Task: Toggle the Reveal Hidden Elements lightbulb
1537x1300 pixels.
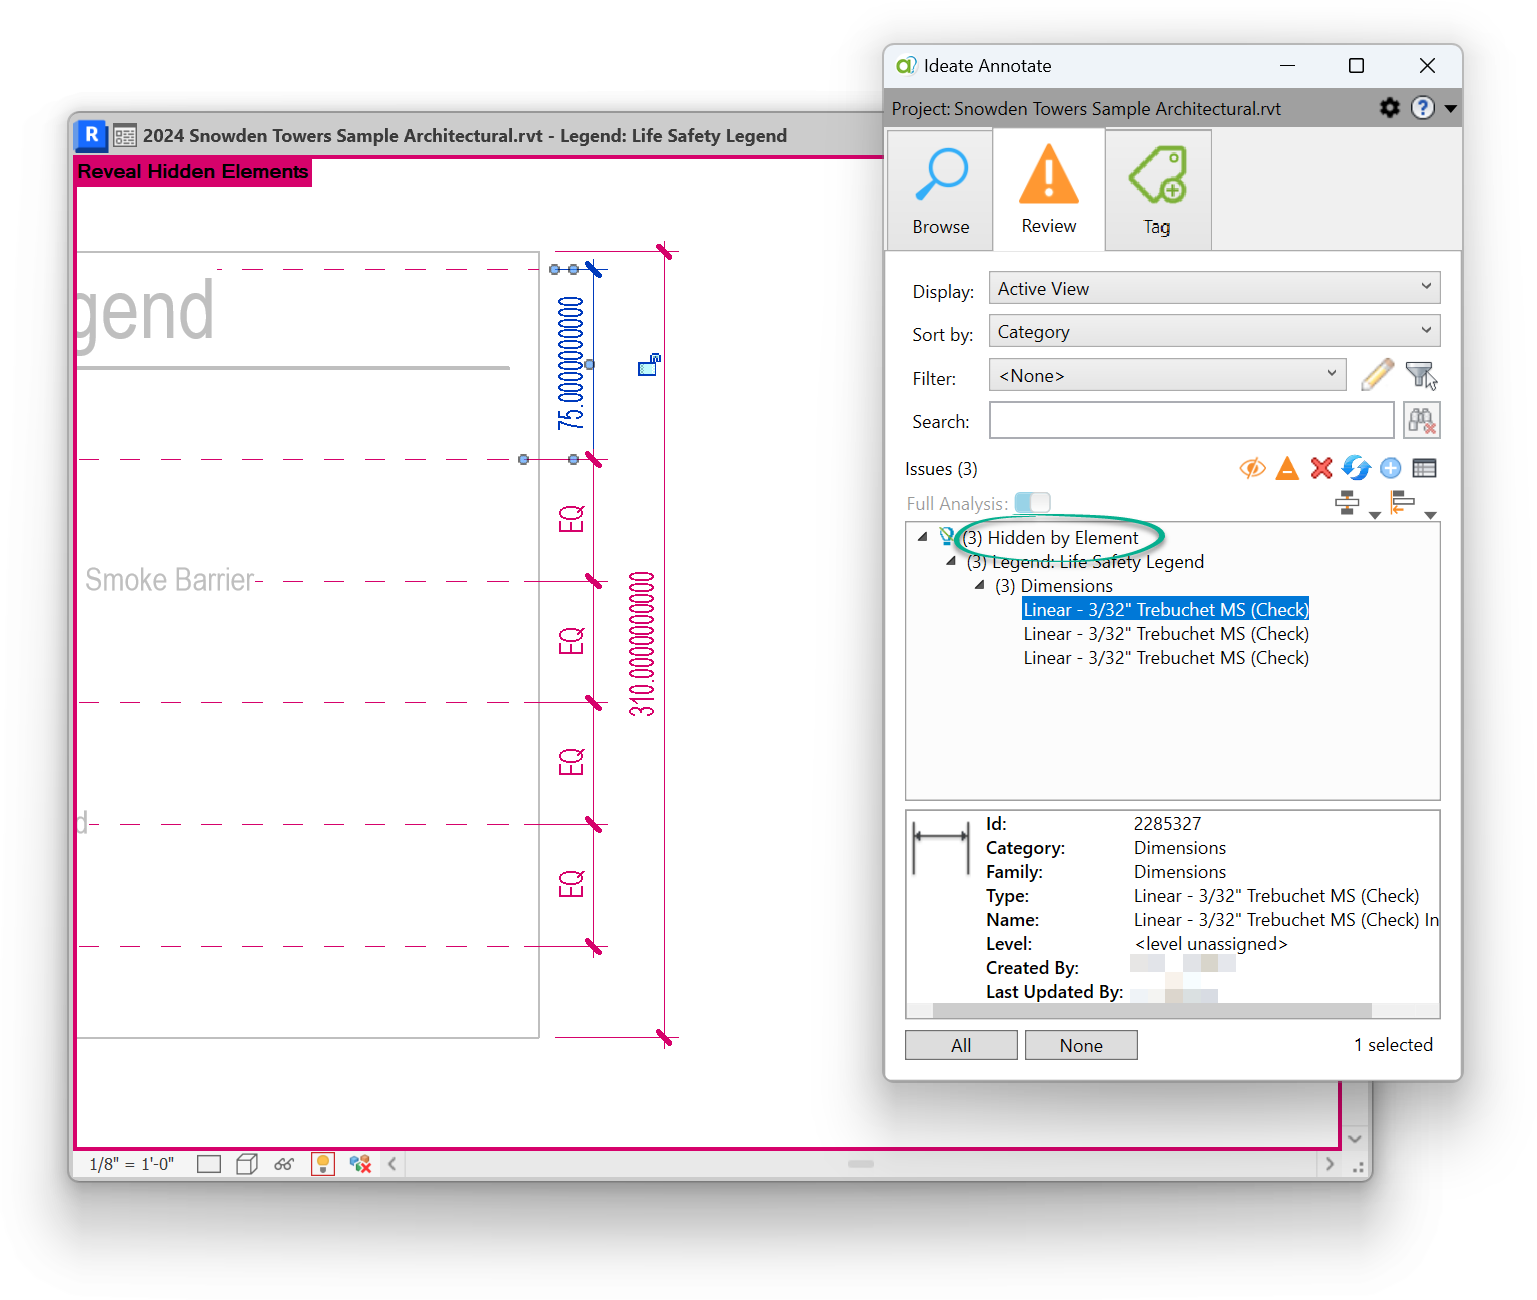Action: point(323,1164)
